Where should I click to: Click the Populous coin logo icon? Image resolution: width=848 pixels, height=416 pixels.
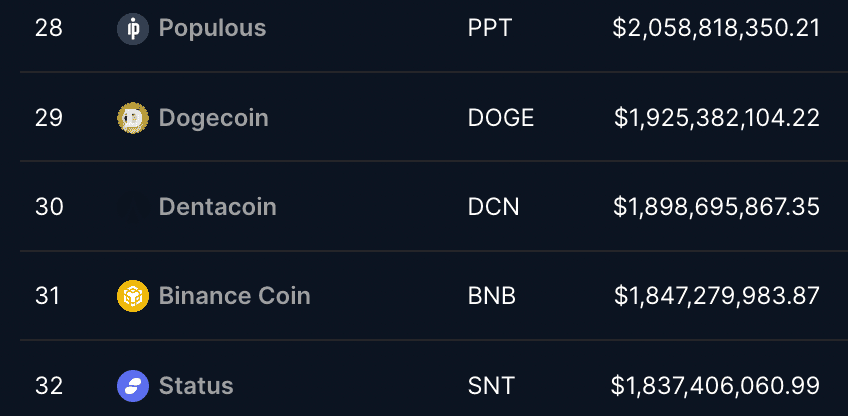133,29
